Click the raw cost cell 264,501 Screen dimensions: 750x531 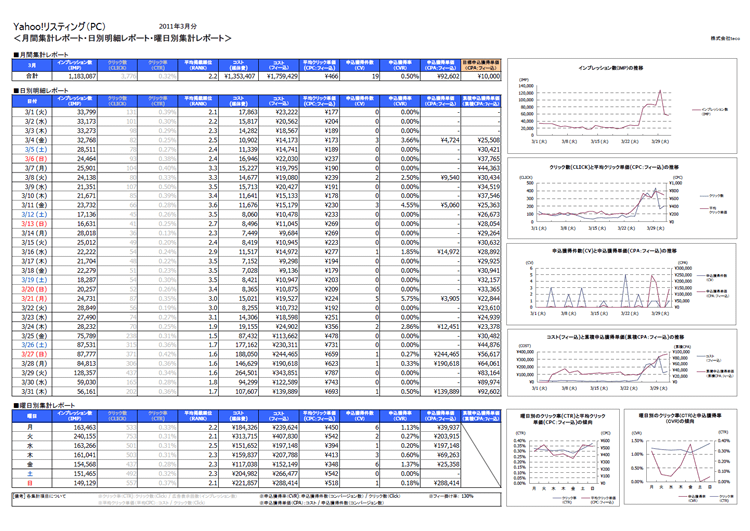(238, 373)
